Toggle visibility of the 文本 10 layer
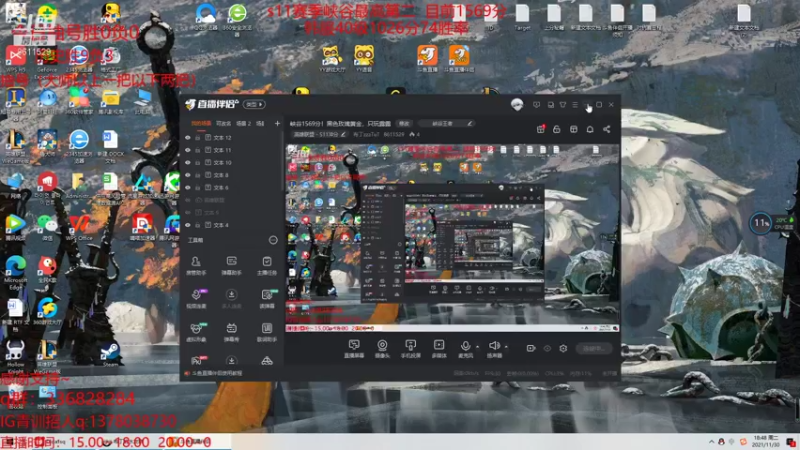 click(188, 162)
